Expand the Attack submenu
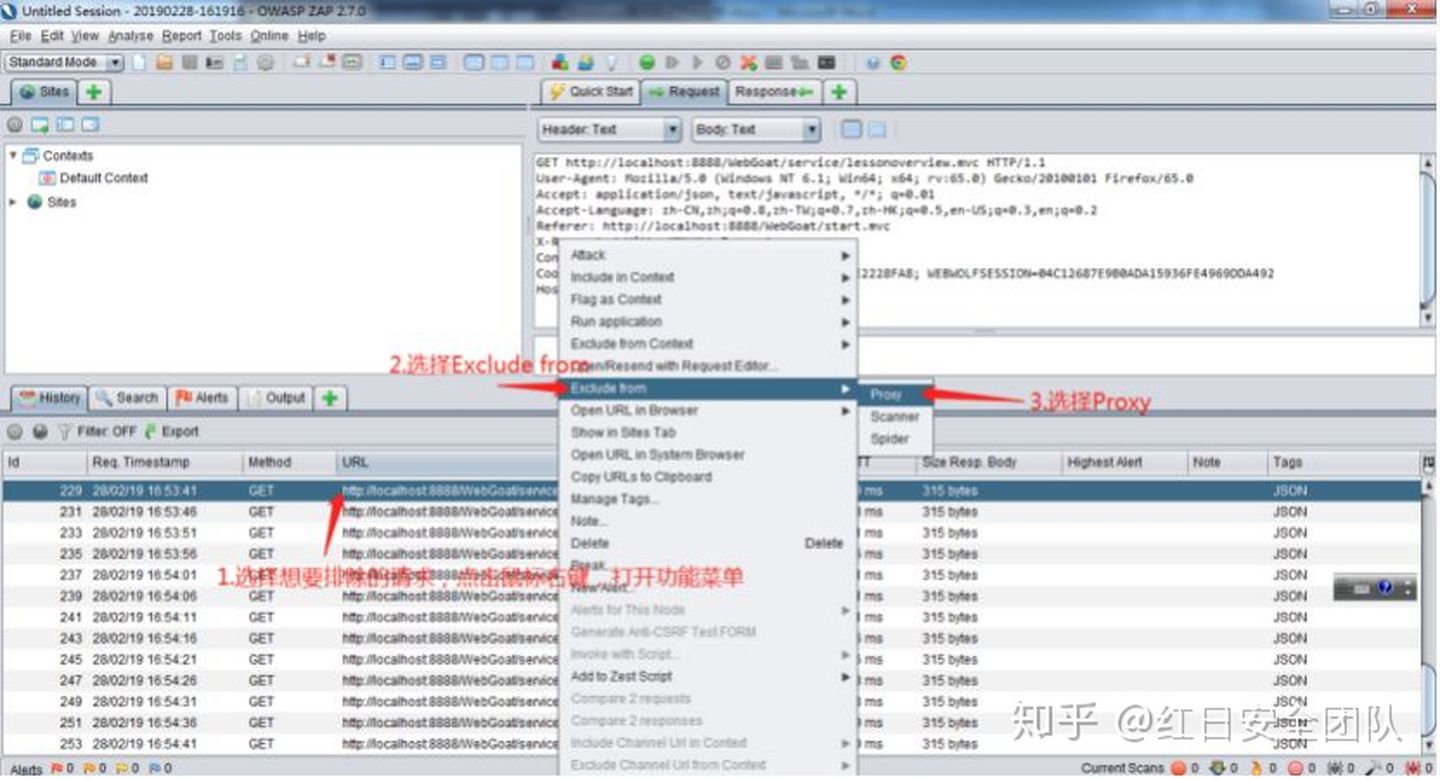 [707, 255]
